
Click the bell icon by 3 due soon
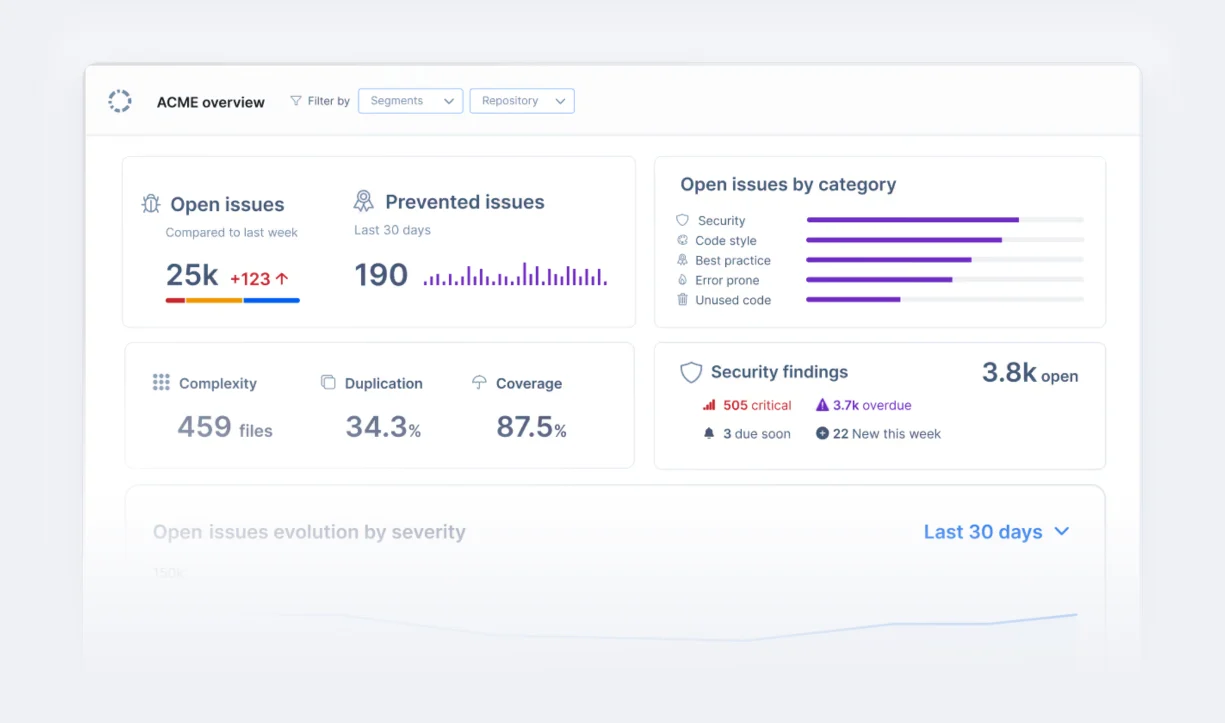point(709,433)
